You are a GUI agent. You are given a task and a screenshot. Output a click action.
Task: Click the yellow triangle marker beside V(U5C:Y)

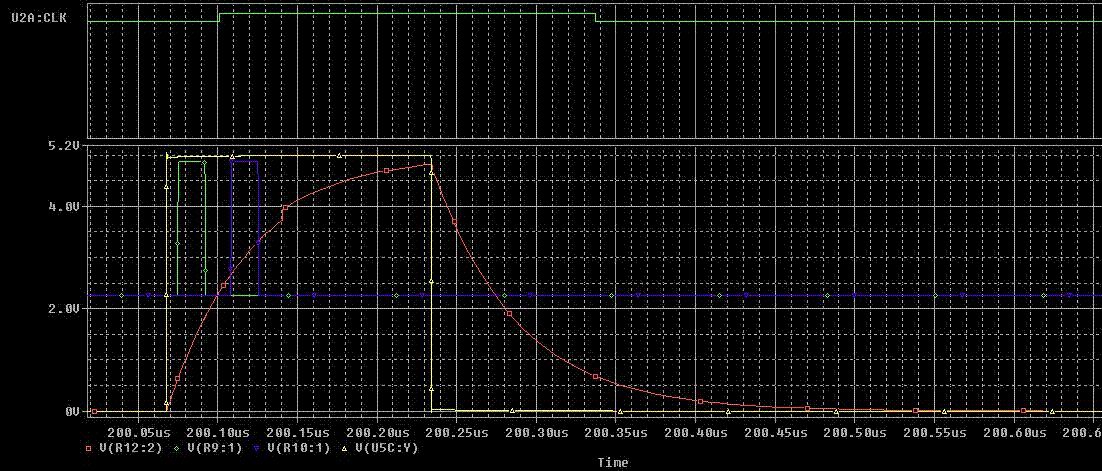(345, 447)
